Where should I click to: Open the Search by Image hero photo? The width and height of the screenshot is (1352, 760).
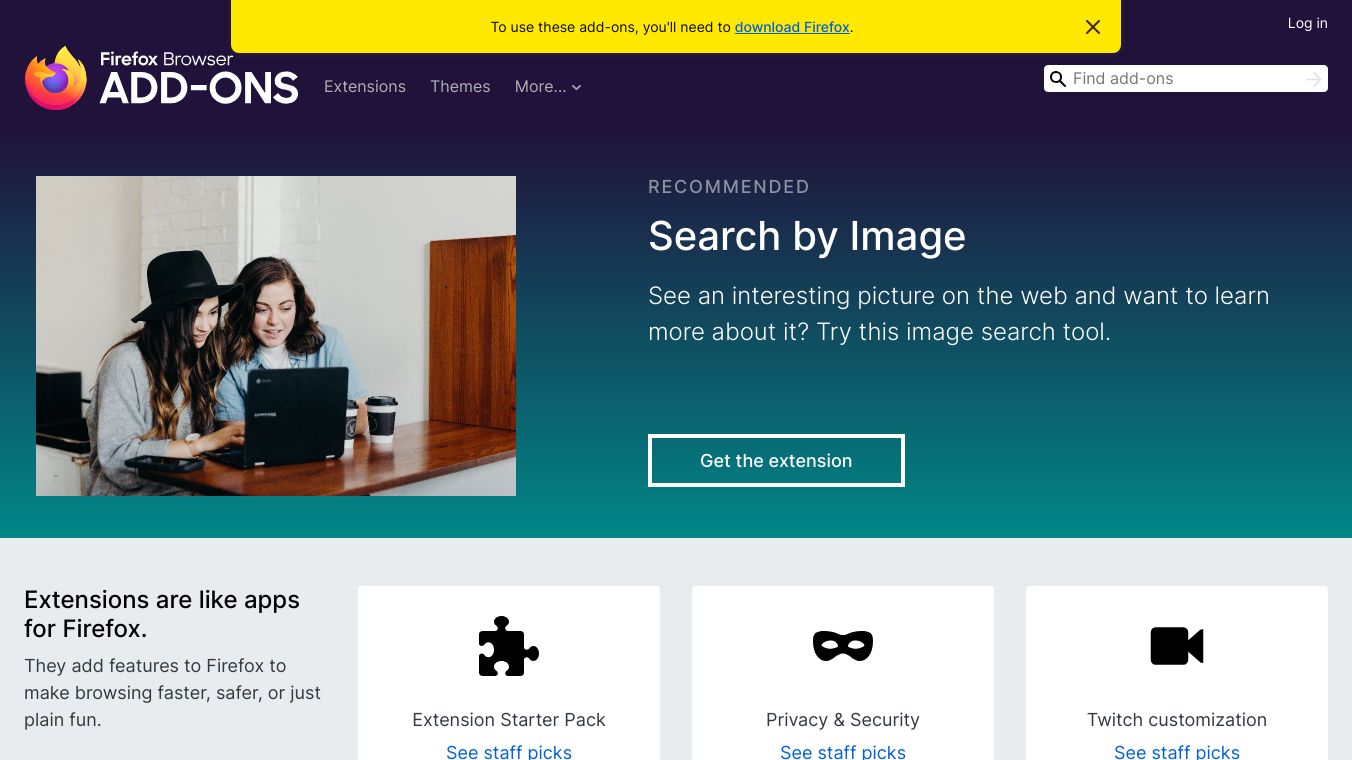coord(276,336)
